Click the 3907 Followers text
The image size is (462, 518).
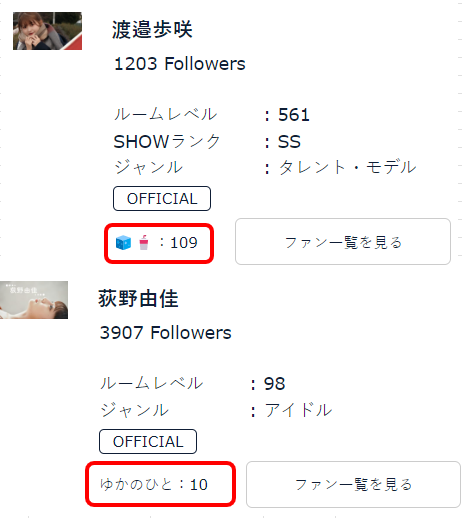pos(166,333)
